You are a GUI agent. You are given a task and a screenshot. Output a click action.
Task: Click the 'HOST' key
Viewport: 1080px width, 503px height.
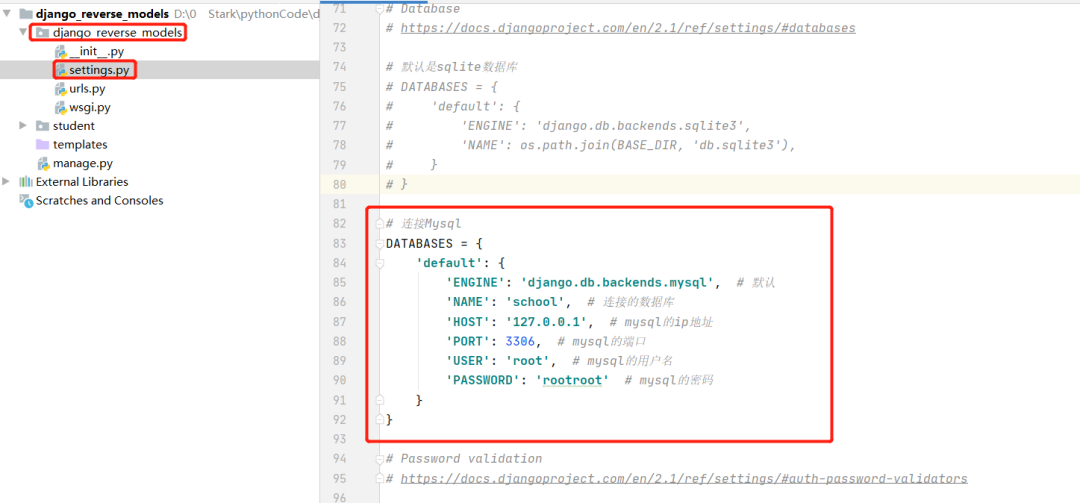pyautogui.click(x=468, y=322)
